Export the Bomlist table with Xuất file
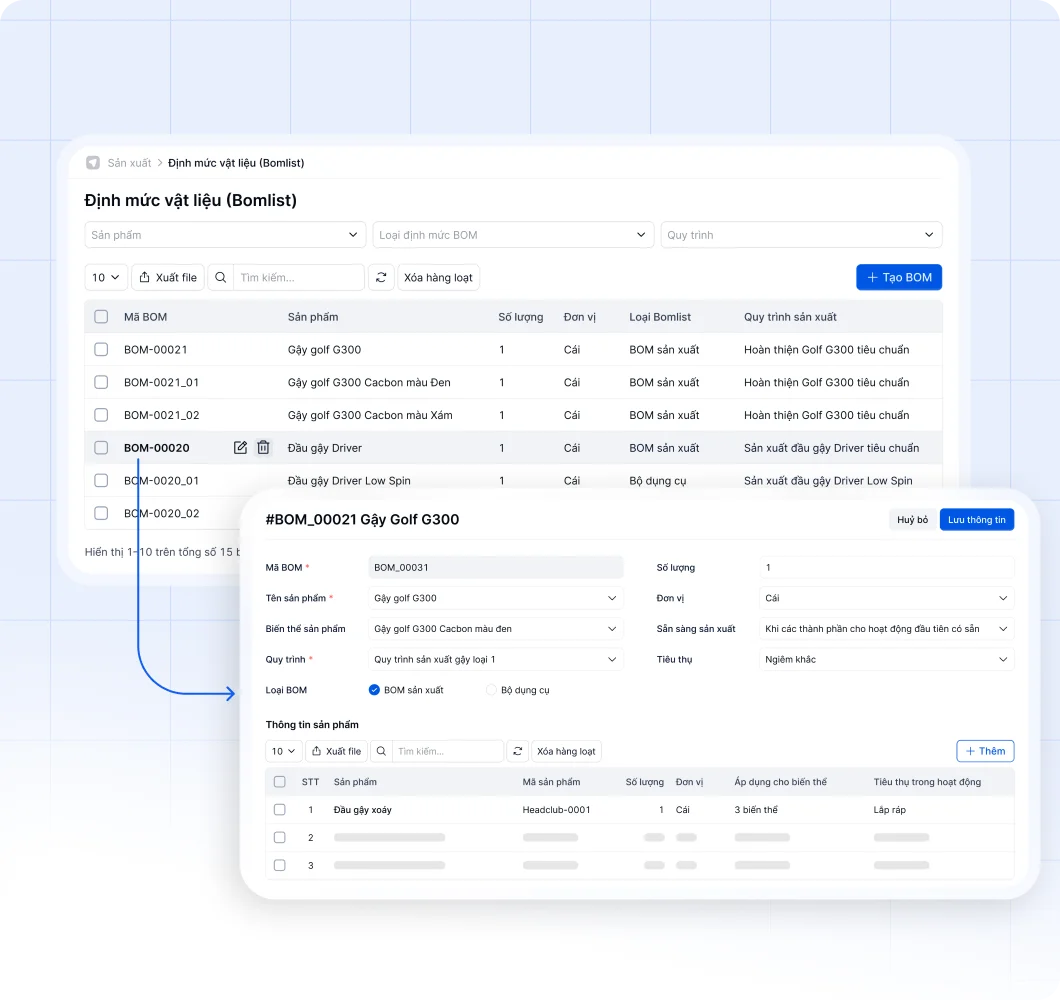Viewport: 1060px width, 1000px height. [x=168, y=277]
